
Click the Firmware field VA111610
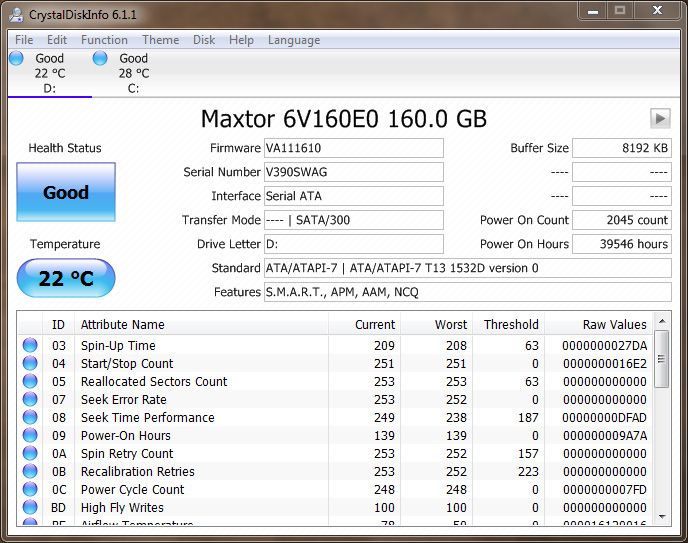(x=354, y=148)
